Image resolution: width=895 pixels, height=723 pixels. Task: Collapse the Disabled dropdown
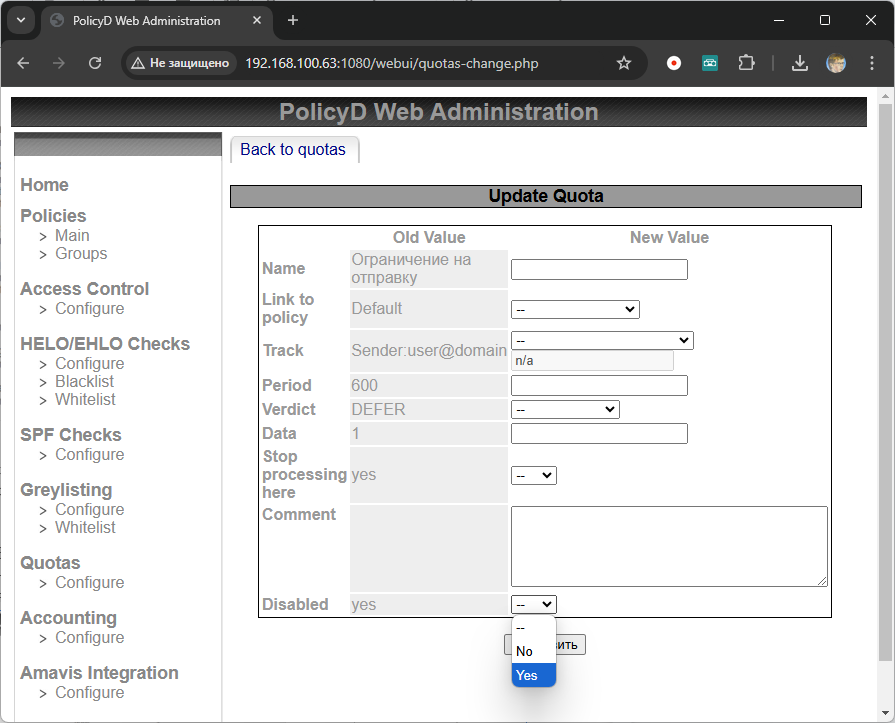pyautogui.click(x=534, y=604)
